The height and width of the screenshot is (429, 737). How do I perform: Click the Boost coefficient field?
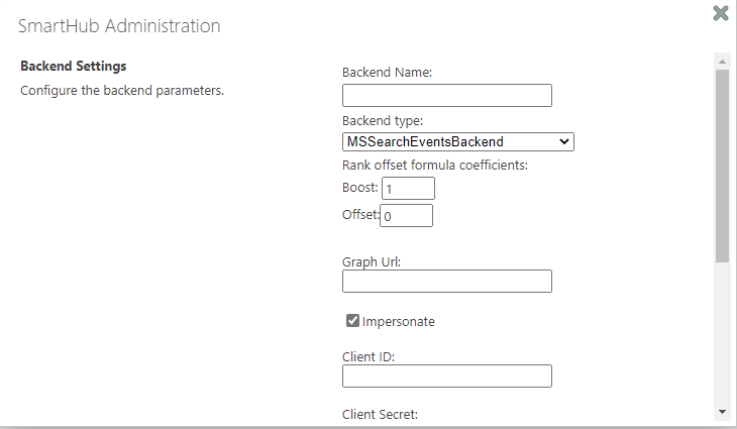(x=409, y=188)
